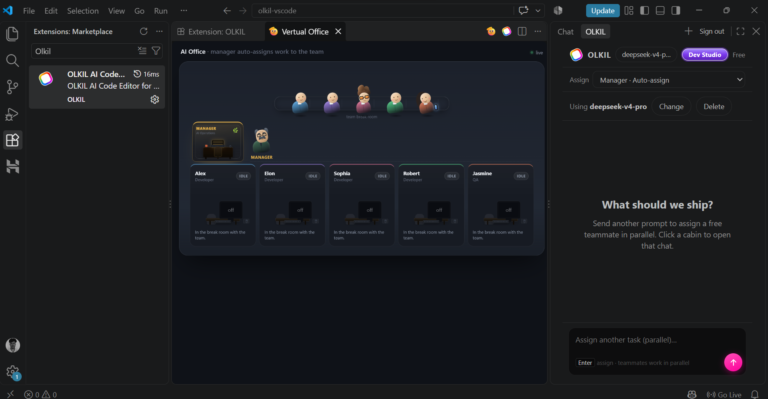768x399 pixels.
Task: Open editor more actions ellipsis
Action: tap(538, 31)
